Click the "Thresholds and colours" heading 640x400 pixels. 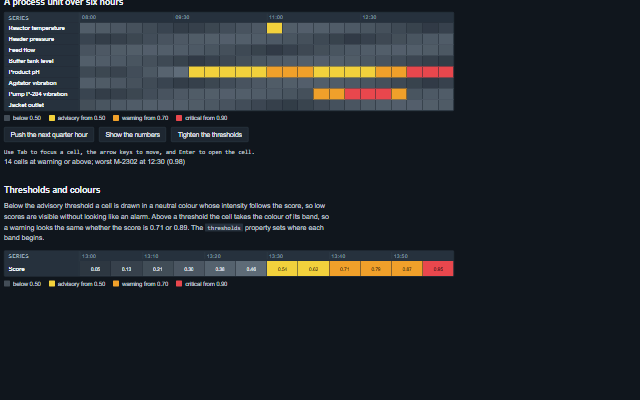tap(52, 190)
